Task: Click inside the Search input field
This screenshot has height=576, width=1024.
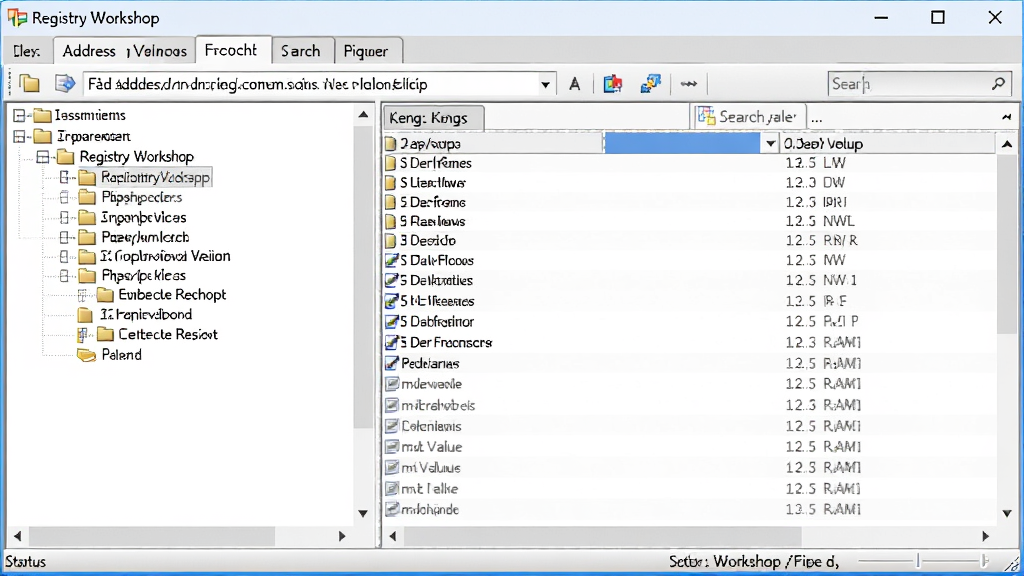Action: 909,84
